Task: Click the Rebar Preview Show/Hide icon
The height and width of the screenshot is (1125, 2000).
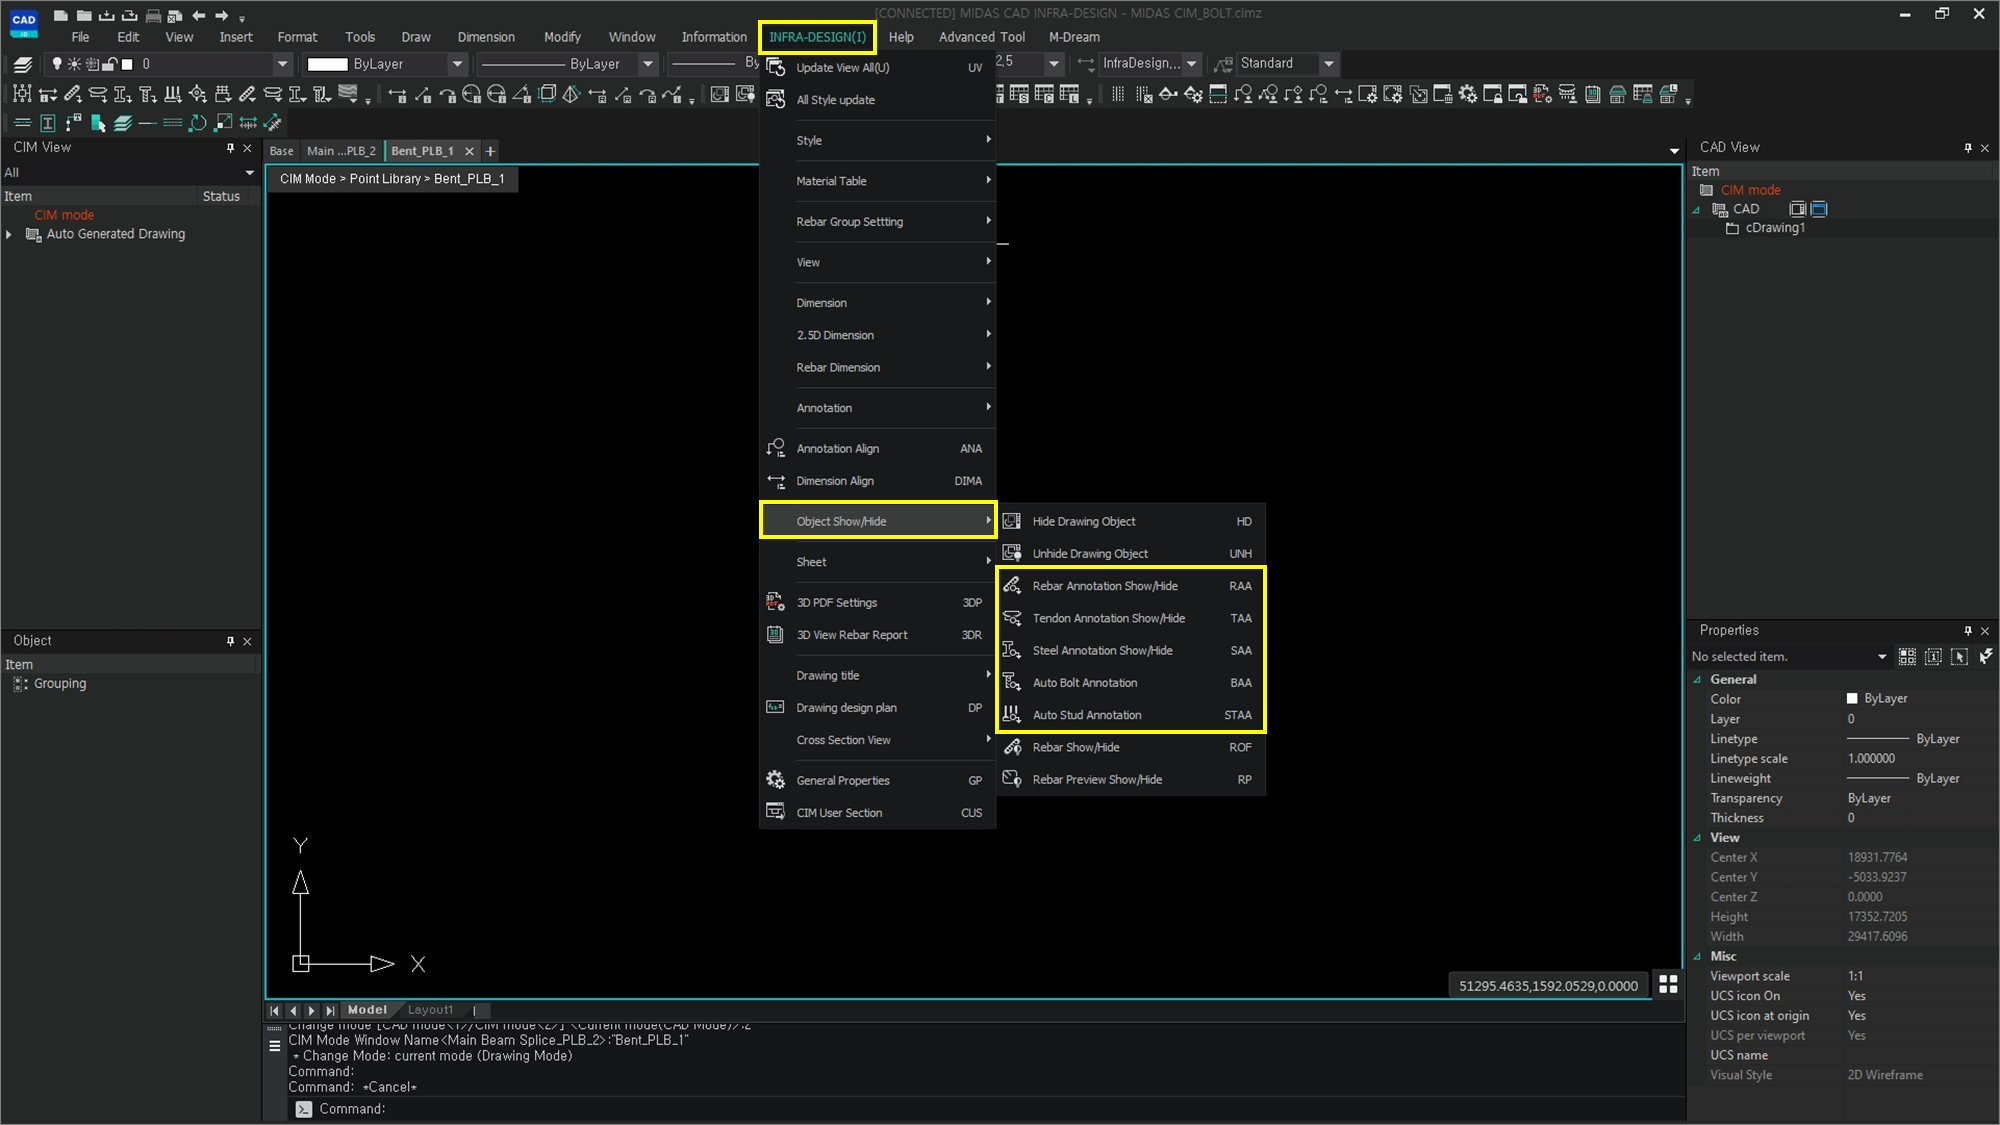Action: click(1012, 779)
